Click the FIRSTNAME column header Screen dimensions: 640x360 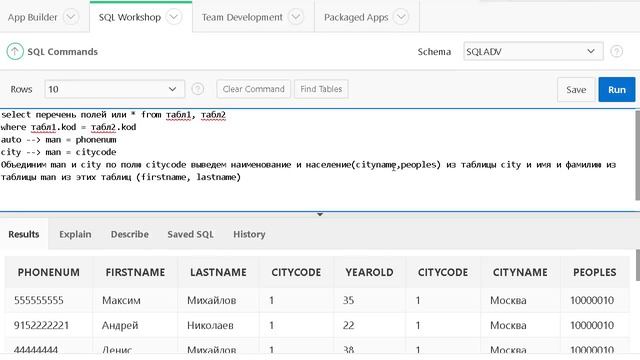(135, 272)
